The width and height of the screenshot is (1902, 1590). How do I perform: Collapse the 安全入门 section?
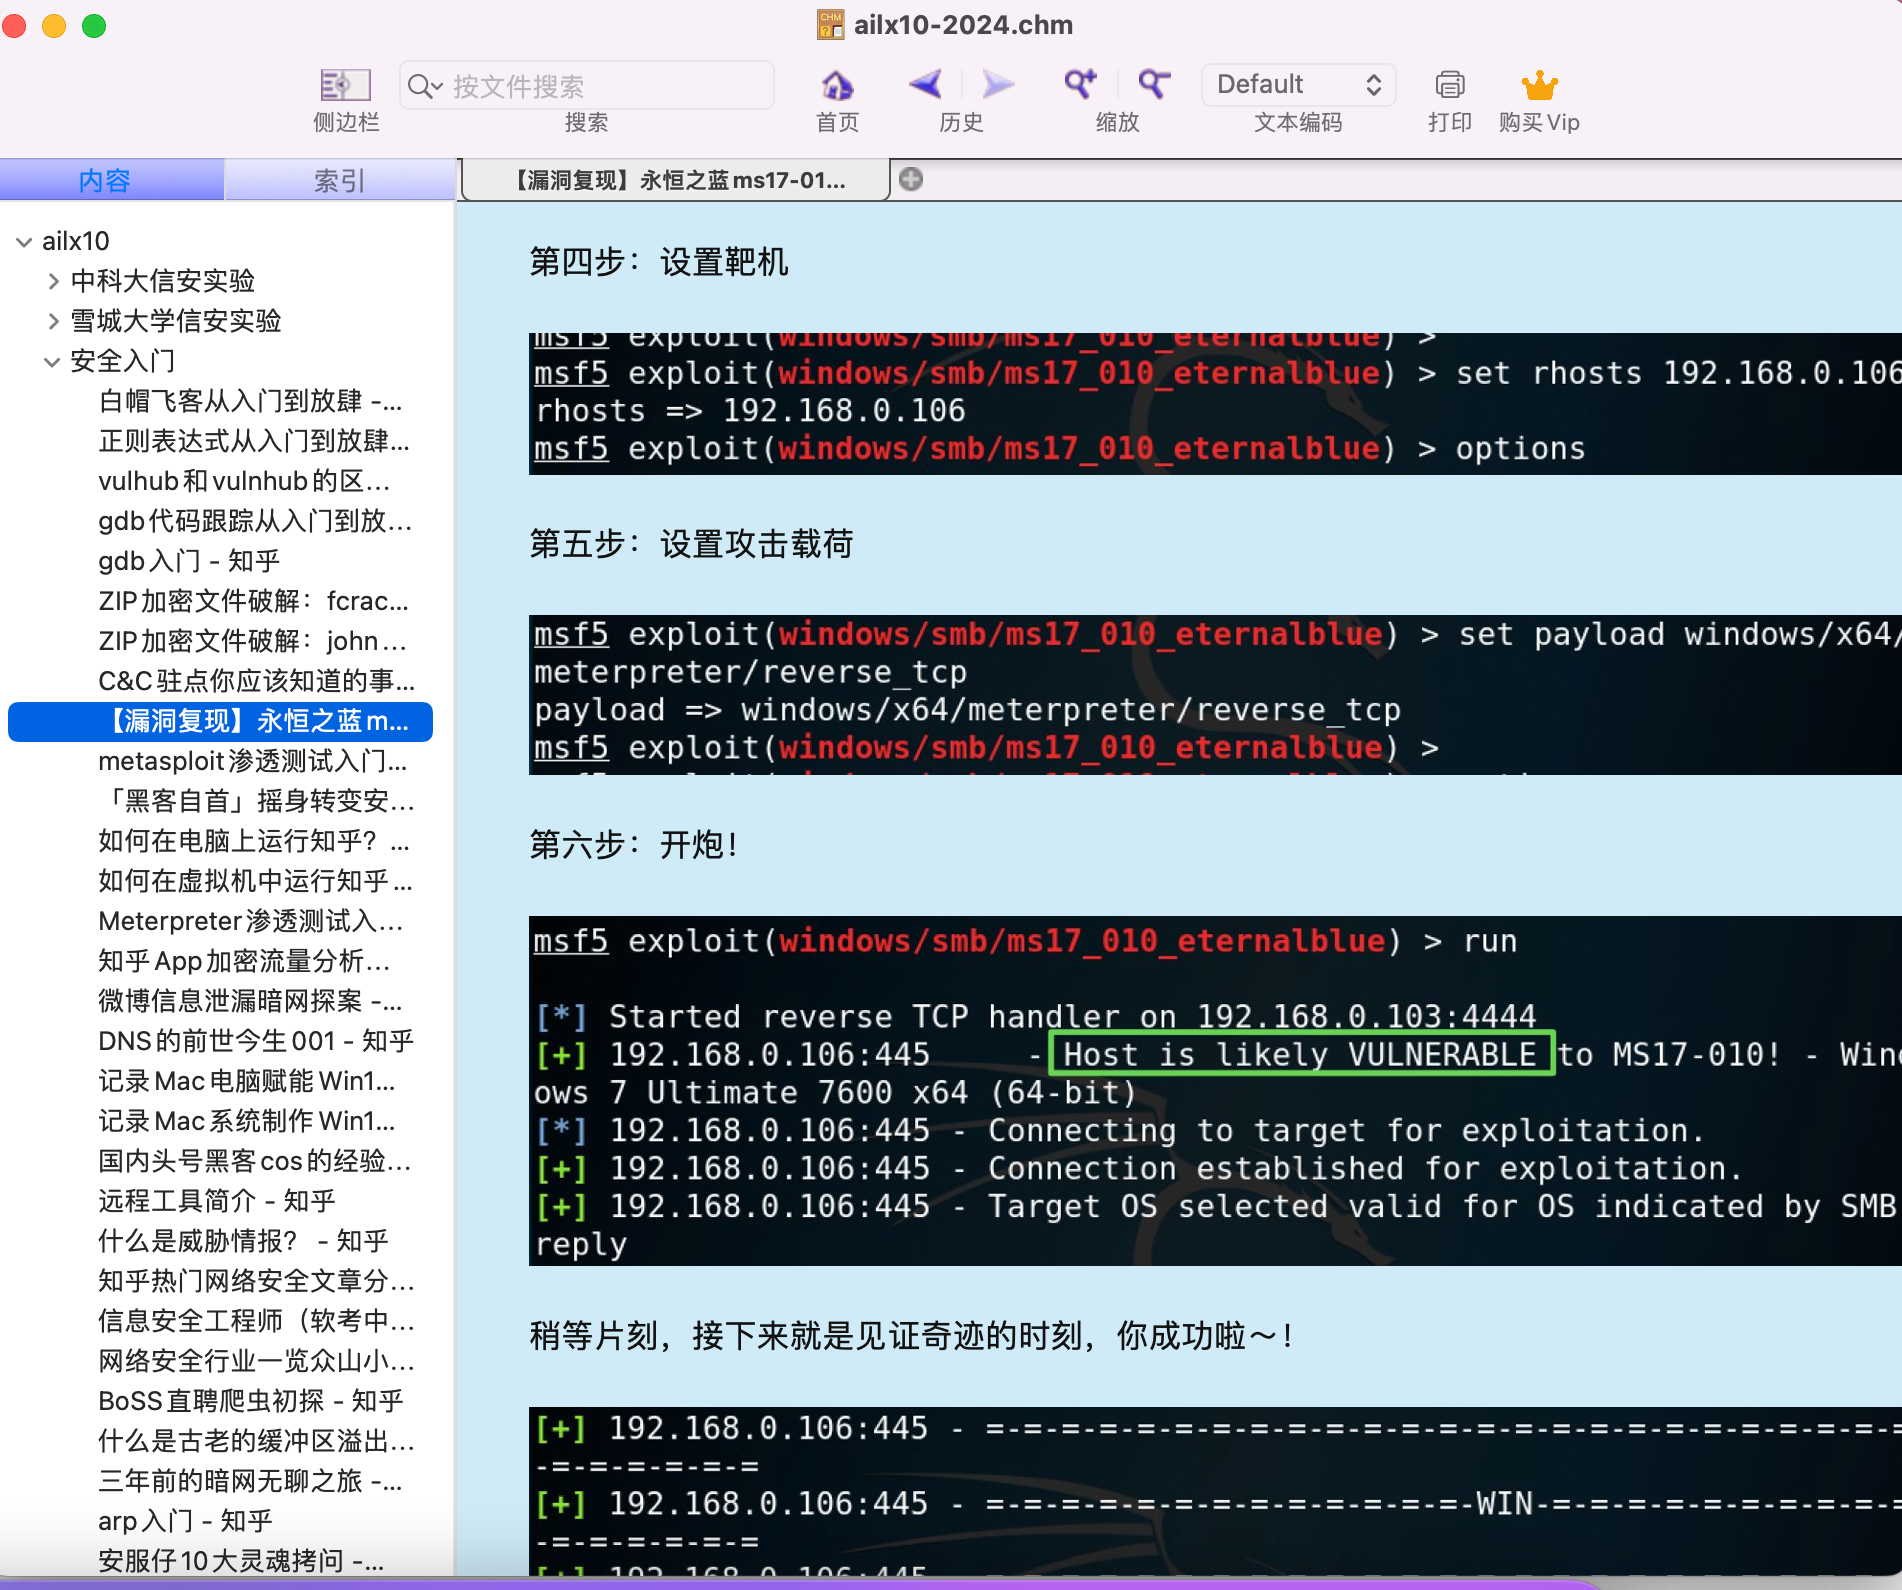[x=52, y=361]
